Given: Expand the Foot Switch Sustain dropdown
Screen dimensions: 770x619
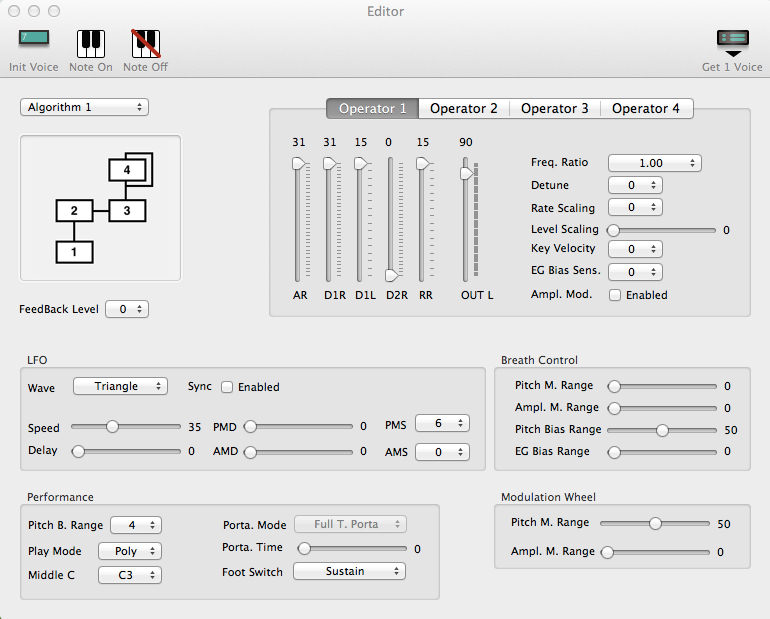Looking at the screenshot, I should click(x=349, y=571).
